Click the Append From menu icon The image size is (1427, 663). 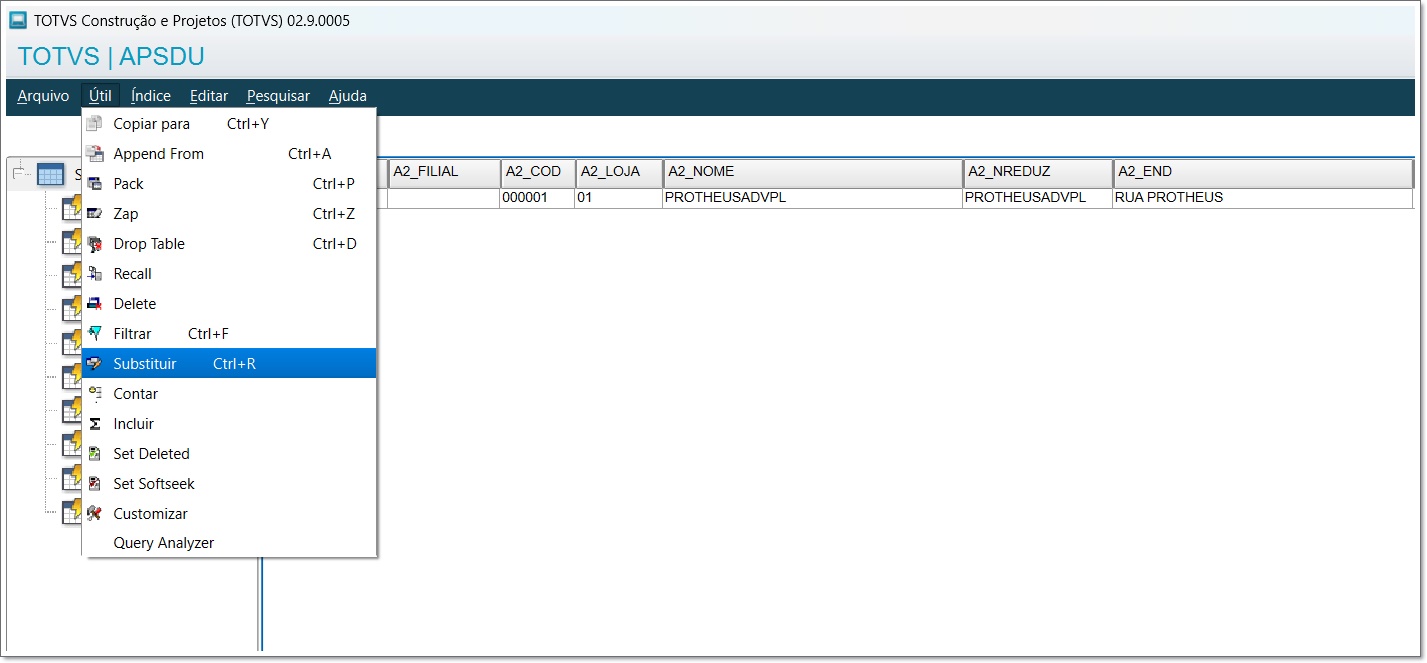click(x=94, y=154)
